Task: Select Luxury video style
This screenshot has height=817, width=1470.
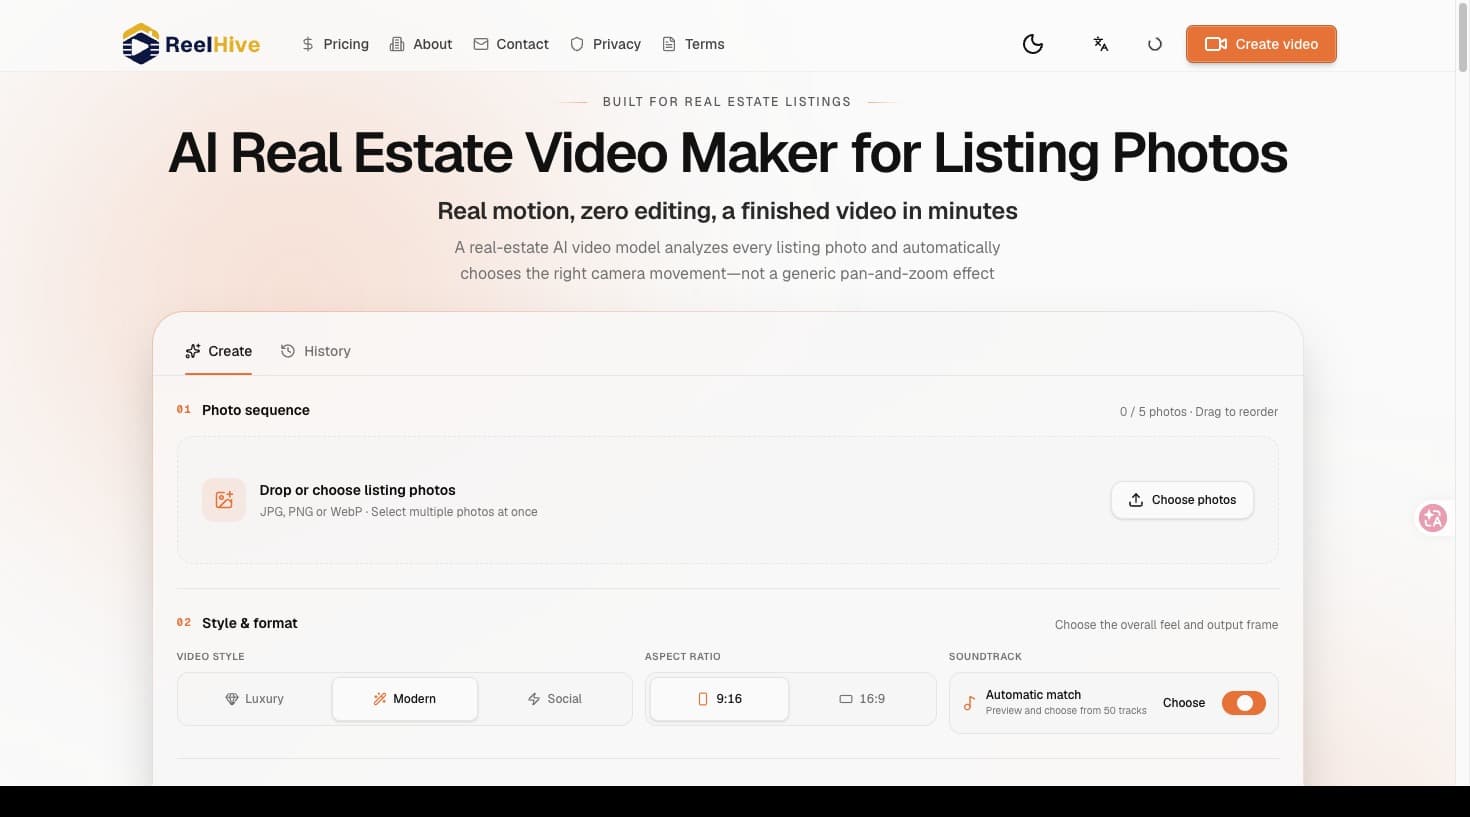Action: pos(255,699)
